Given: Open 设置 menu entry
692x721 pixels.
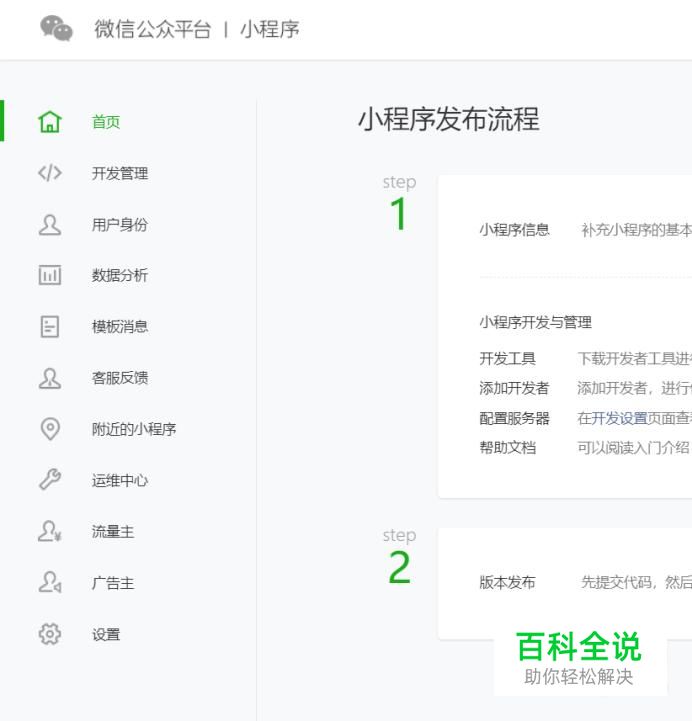Looking at the screenshot, I should [x=106, y=634].
